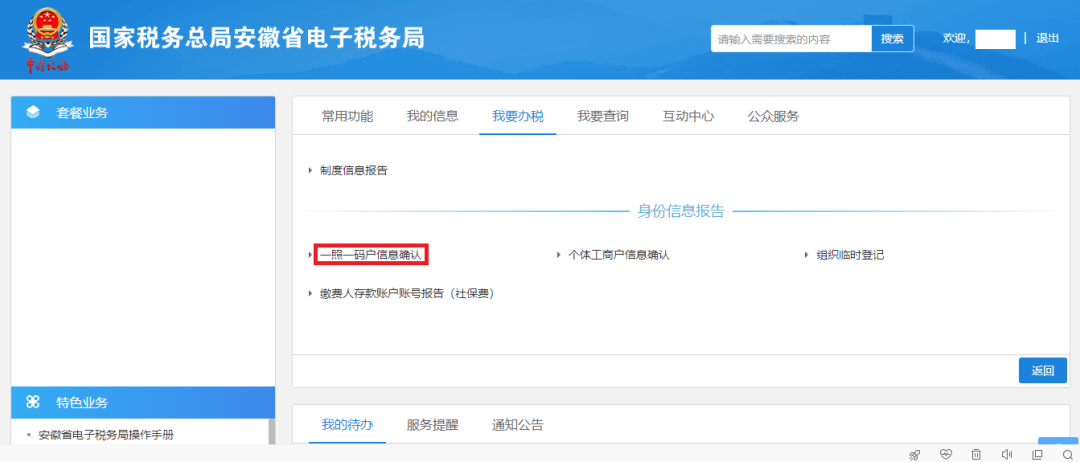Open the 我要查询 tab

(x=603, y=116)
